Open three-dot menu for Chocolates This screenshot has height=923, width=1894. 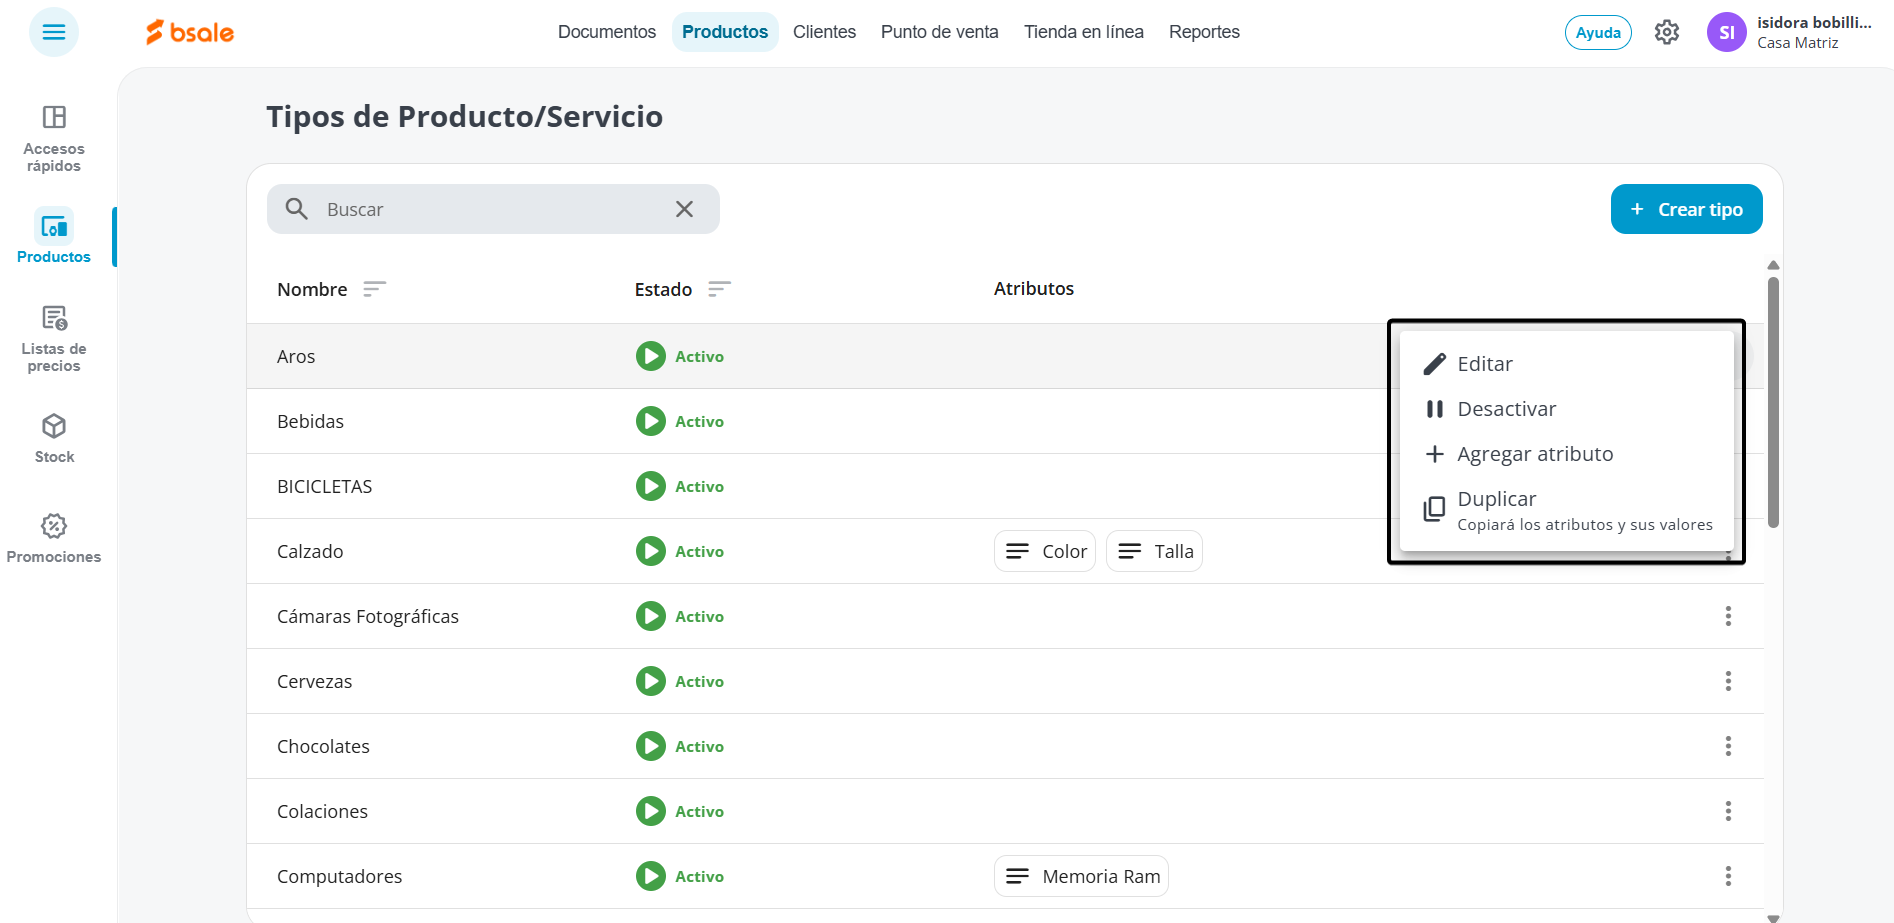click(1728, 746)
